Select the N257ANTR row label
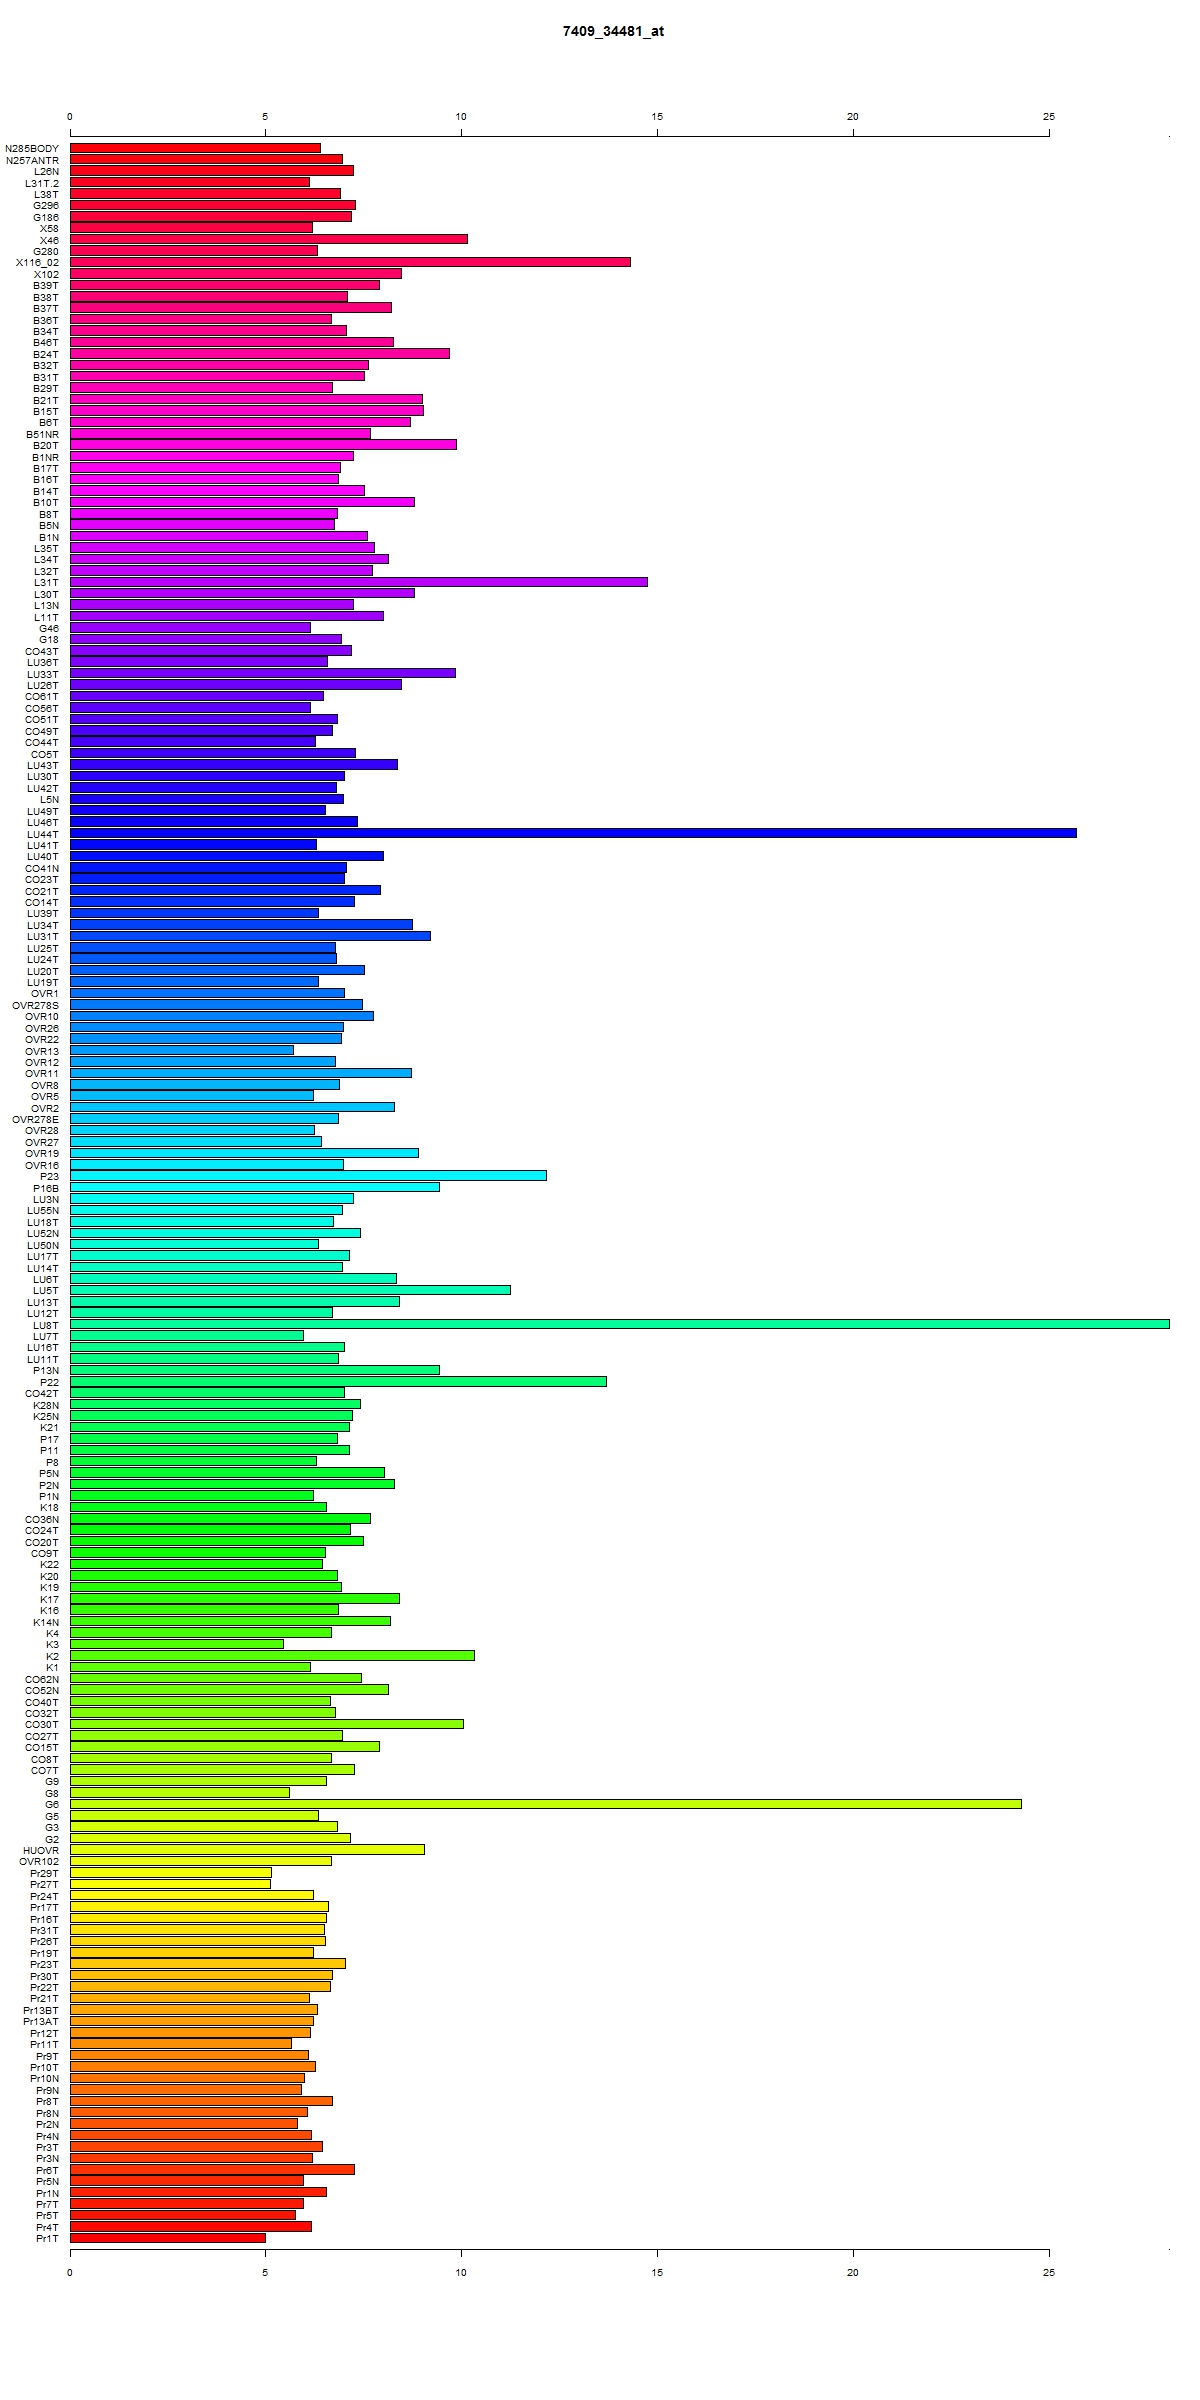Screen dimensions: 1200x2400 [32, 160]
